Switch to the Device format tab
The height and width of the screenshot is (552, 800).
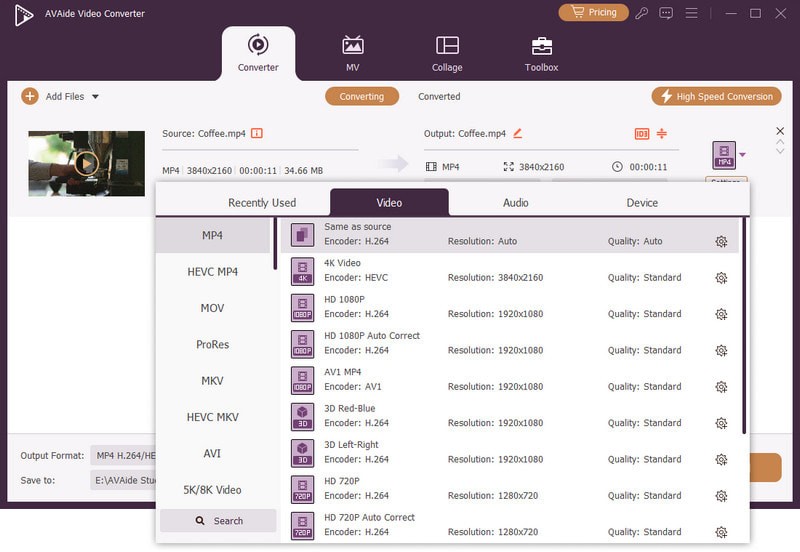point(642,203)
